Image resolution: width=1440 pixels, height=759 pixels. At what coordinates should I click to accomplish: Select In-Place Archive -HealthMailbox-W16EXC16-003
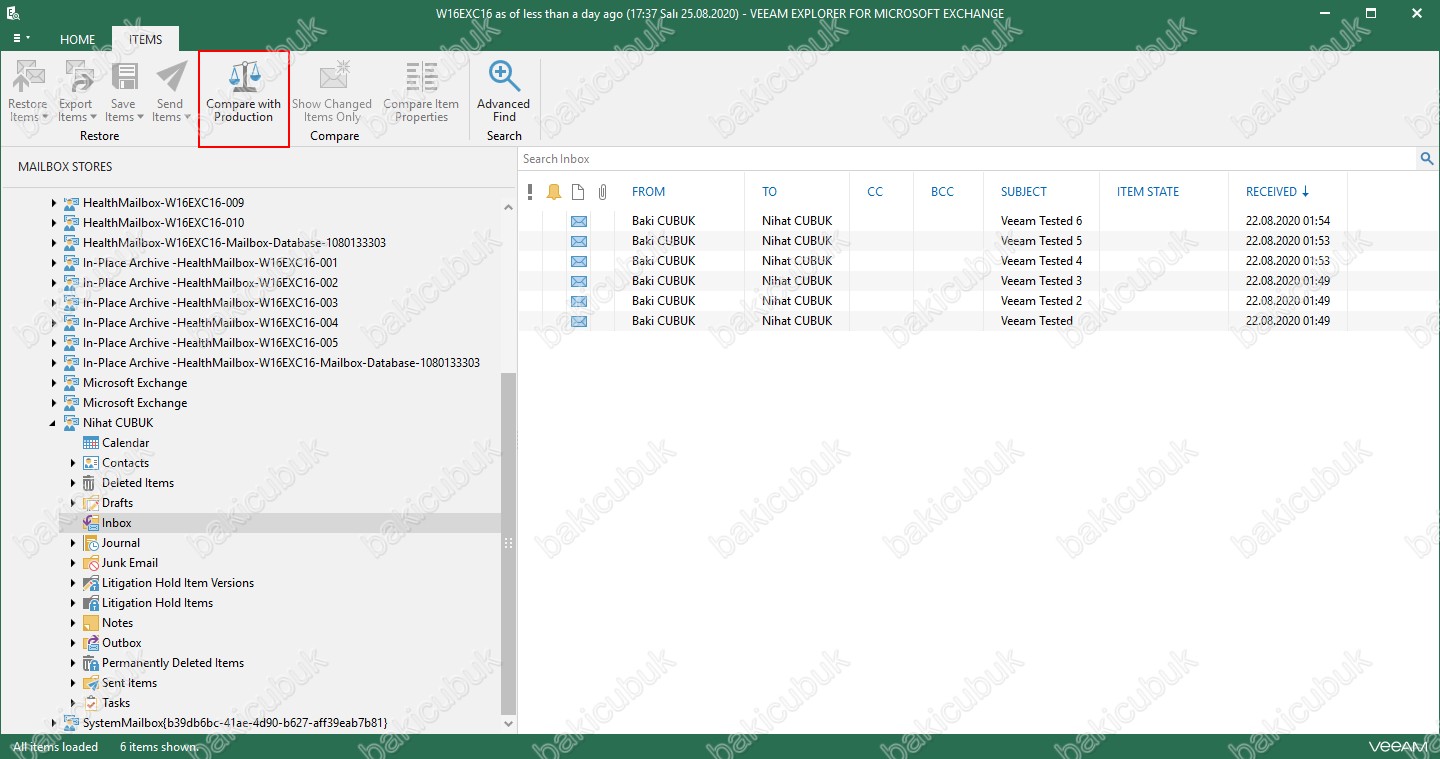(210, 303)
